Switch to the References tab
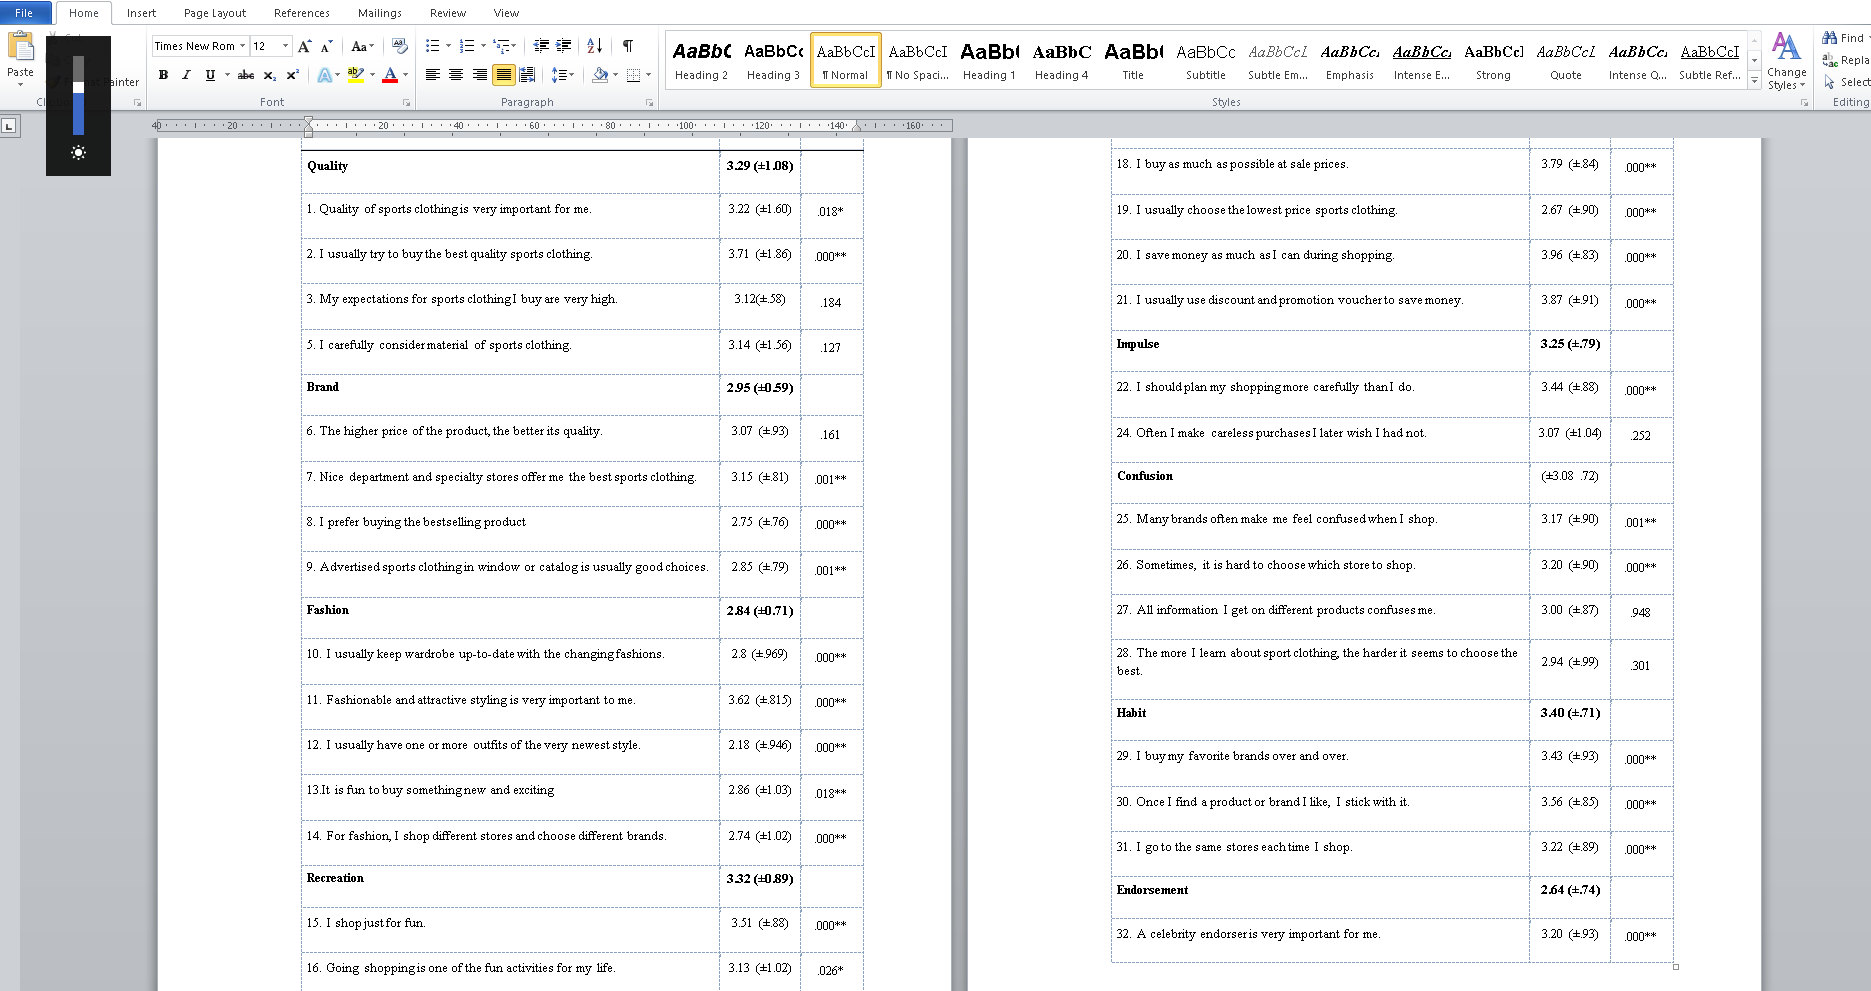This screenshot has width=1871, height=991. click(302, 13)
